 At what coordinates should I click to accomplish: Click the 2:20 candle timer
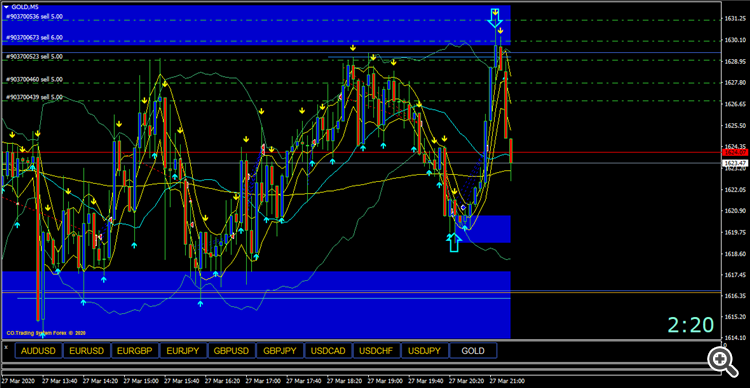pos(691,325)
